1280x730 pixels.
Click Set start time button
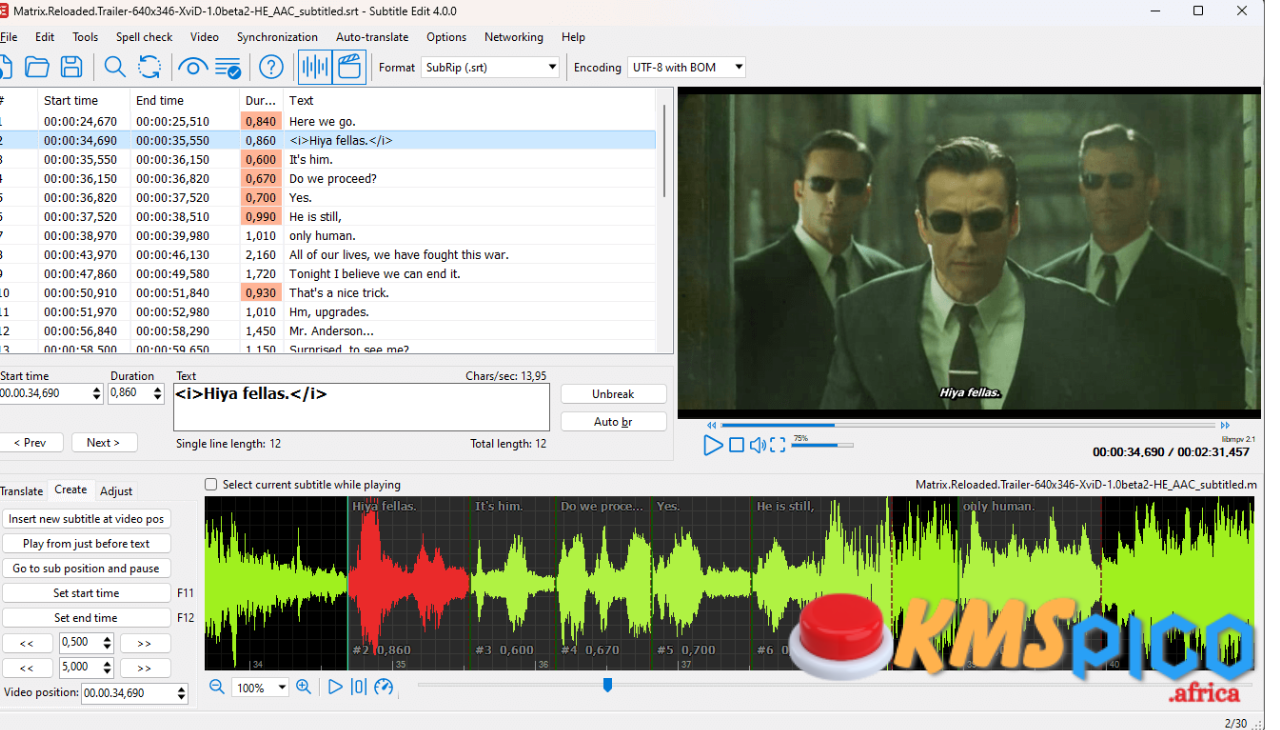(86, 593)
